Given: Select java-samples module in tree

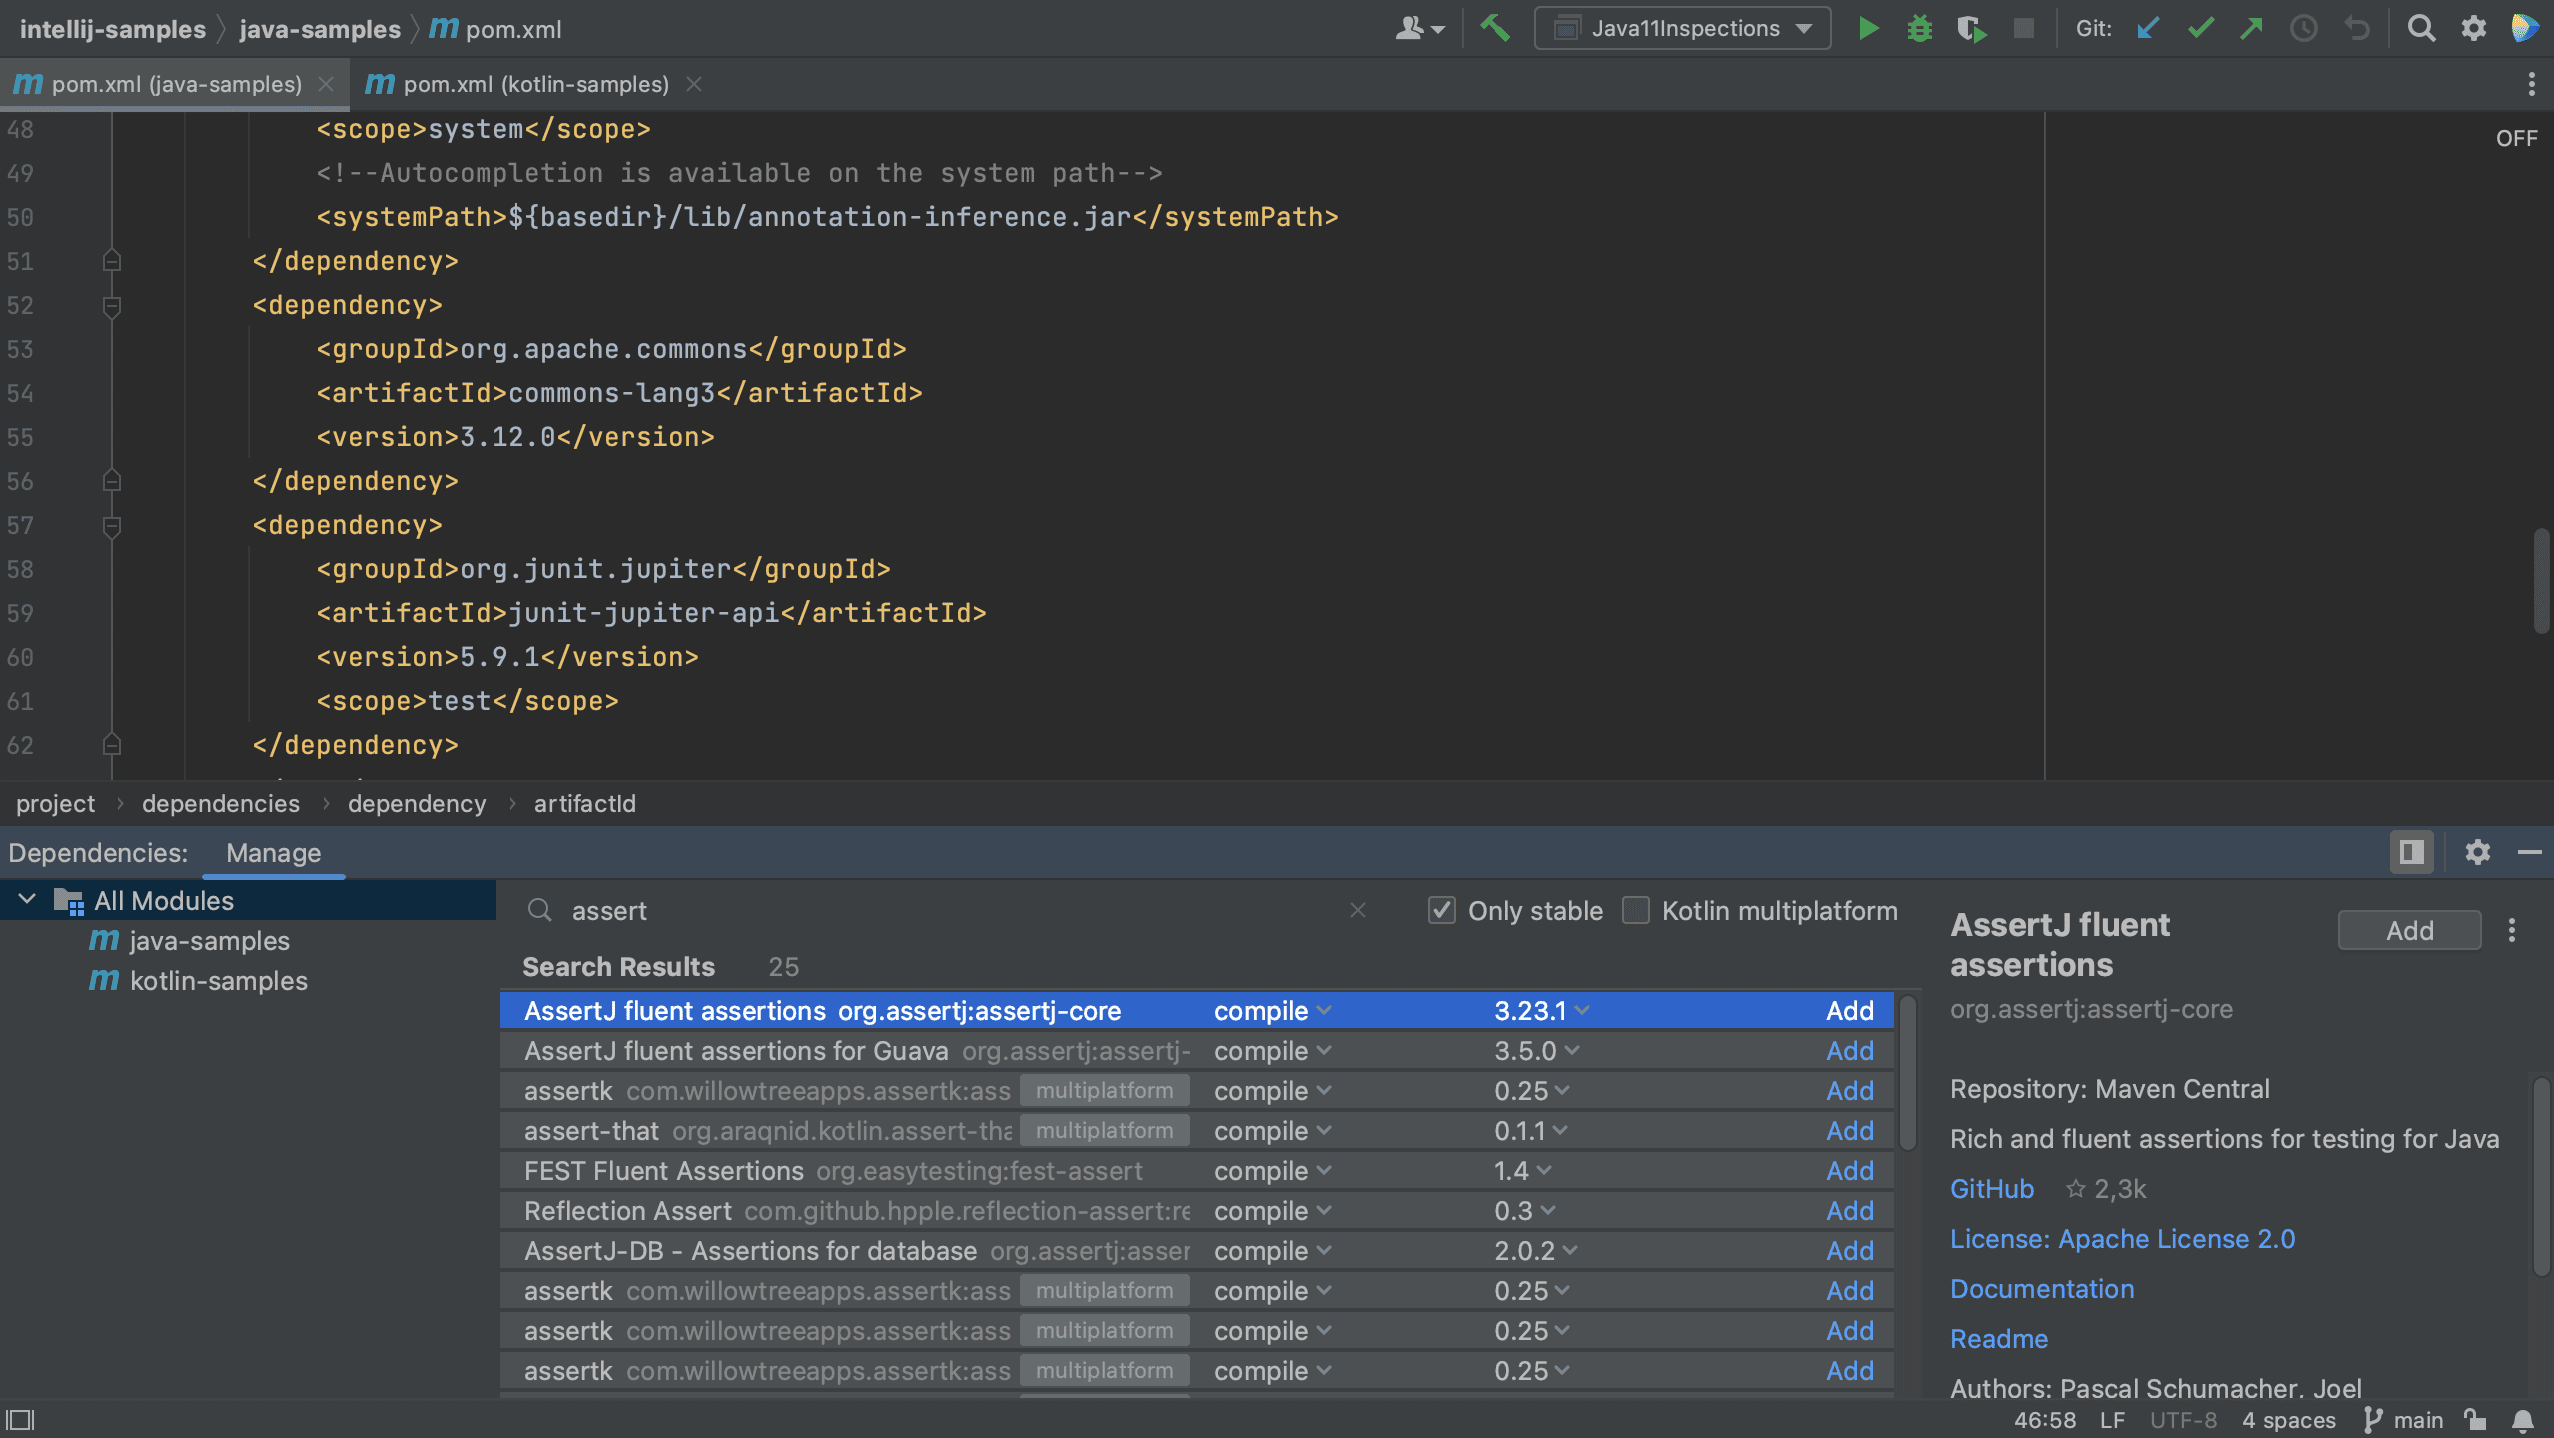Looking at the screenshot, I should pyautogui.click(x=209, y=940).
